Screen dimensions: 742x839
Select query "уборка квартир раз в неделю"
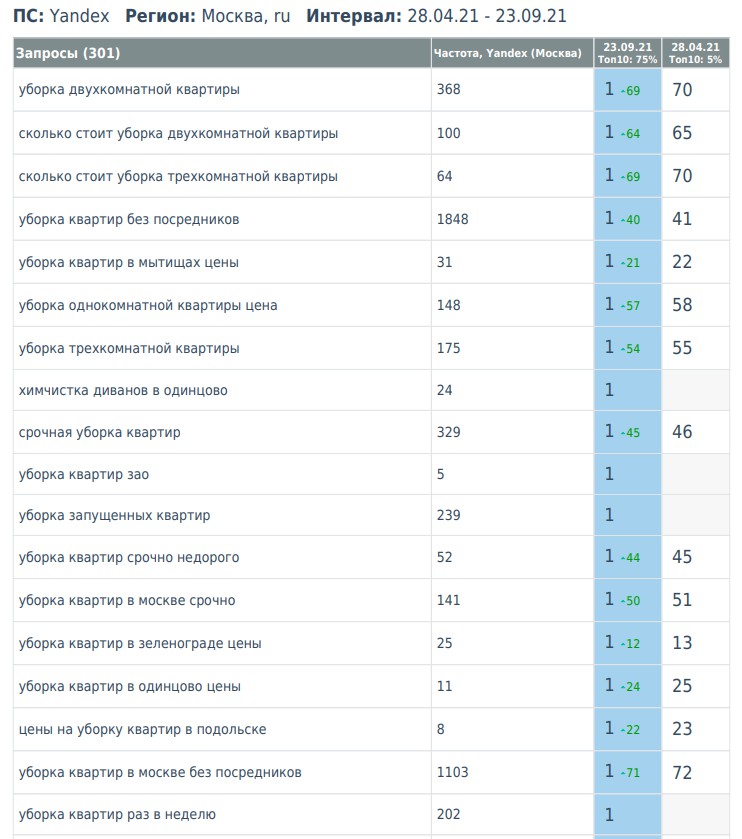[117, 815]
